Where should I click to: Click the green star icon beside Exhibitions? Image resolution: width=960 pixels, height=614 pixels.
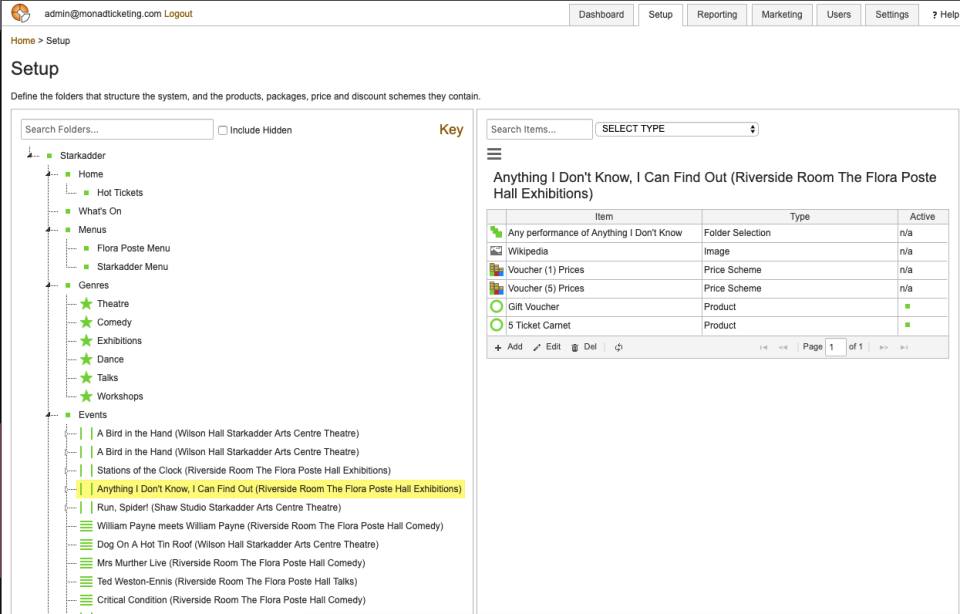[86, 340]
